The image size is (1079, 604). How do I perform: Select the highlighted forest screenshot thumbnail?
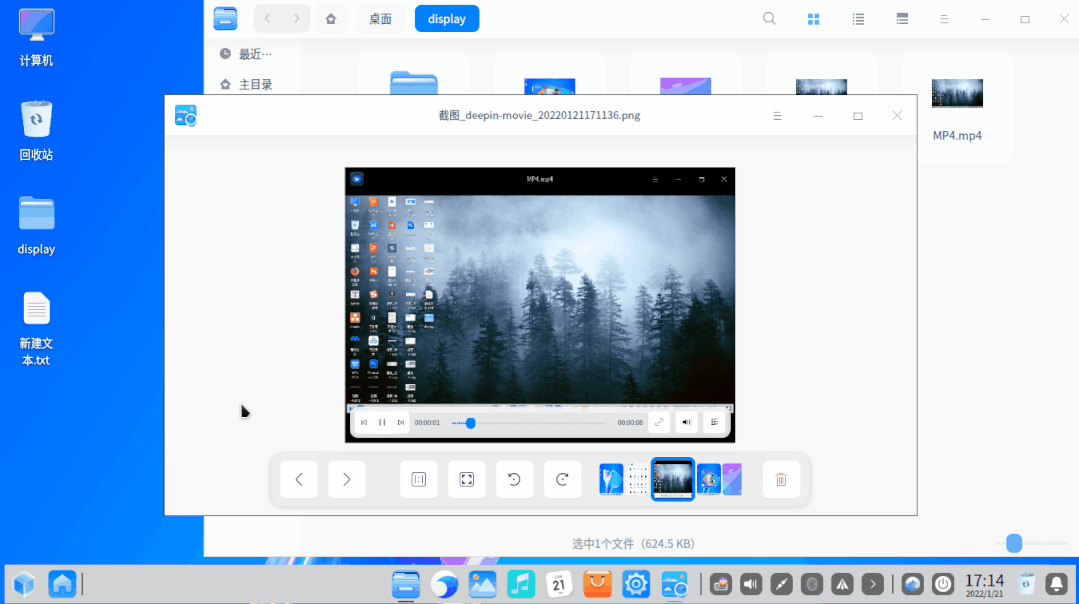(x=673, y=479)
